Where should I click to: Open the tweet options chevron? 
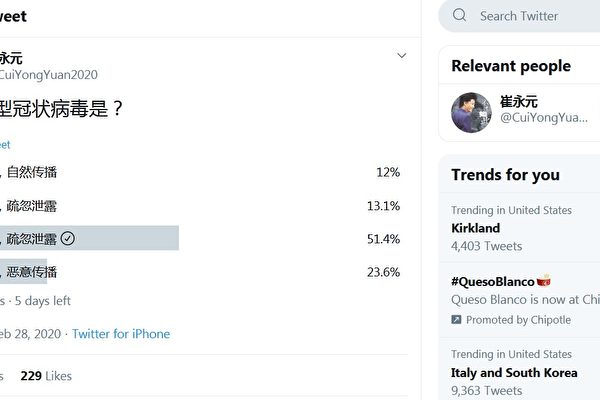tap(402, 55)
